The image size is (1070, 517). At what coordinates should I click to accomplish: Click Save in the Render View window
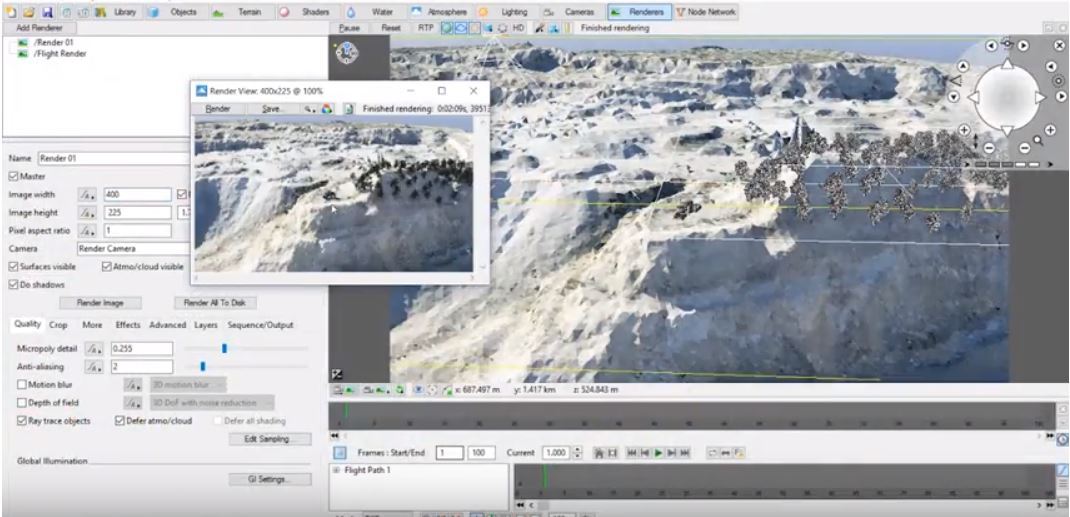[273, 108]
